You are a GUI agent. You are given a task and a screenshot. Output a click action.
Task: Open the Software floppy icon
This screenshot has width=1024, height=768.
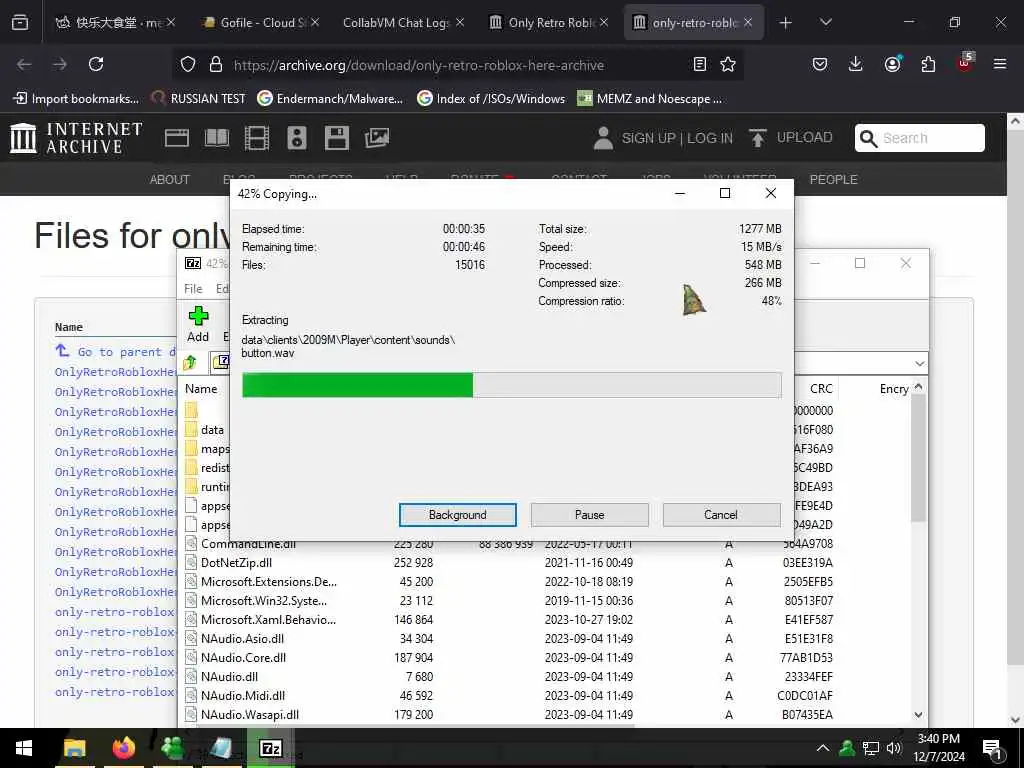[x=337, y=138]
